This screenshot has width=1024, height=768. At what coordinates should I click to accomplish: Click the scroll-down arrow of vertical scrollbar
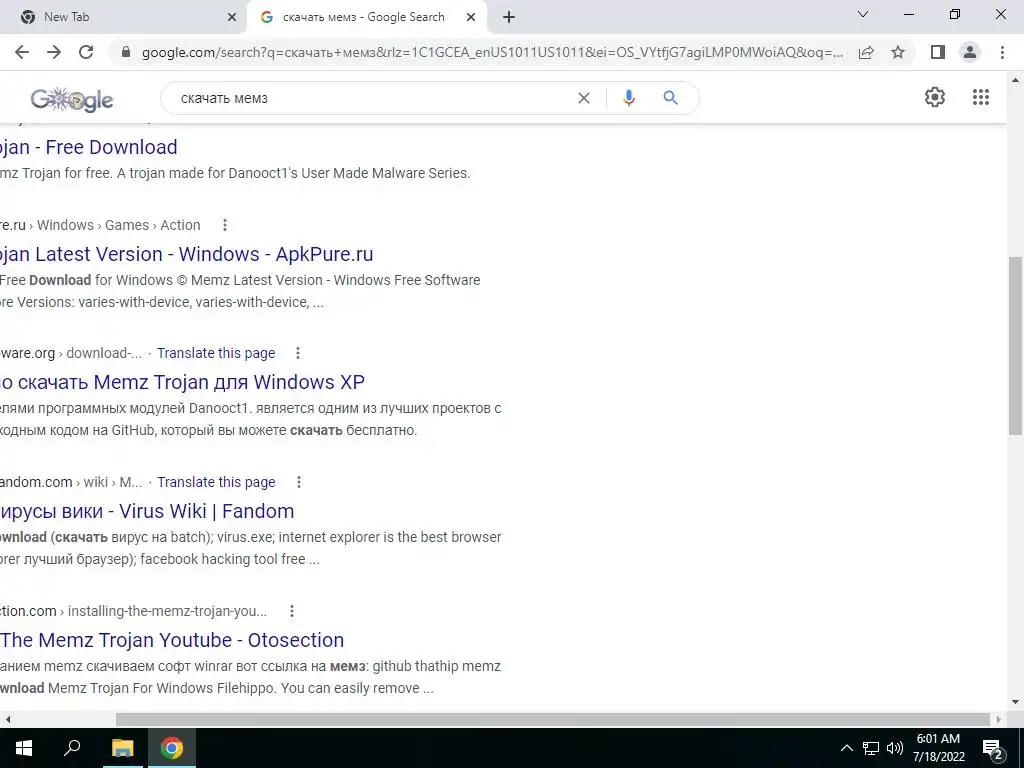tap(1015, 703)
